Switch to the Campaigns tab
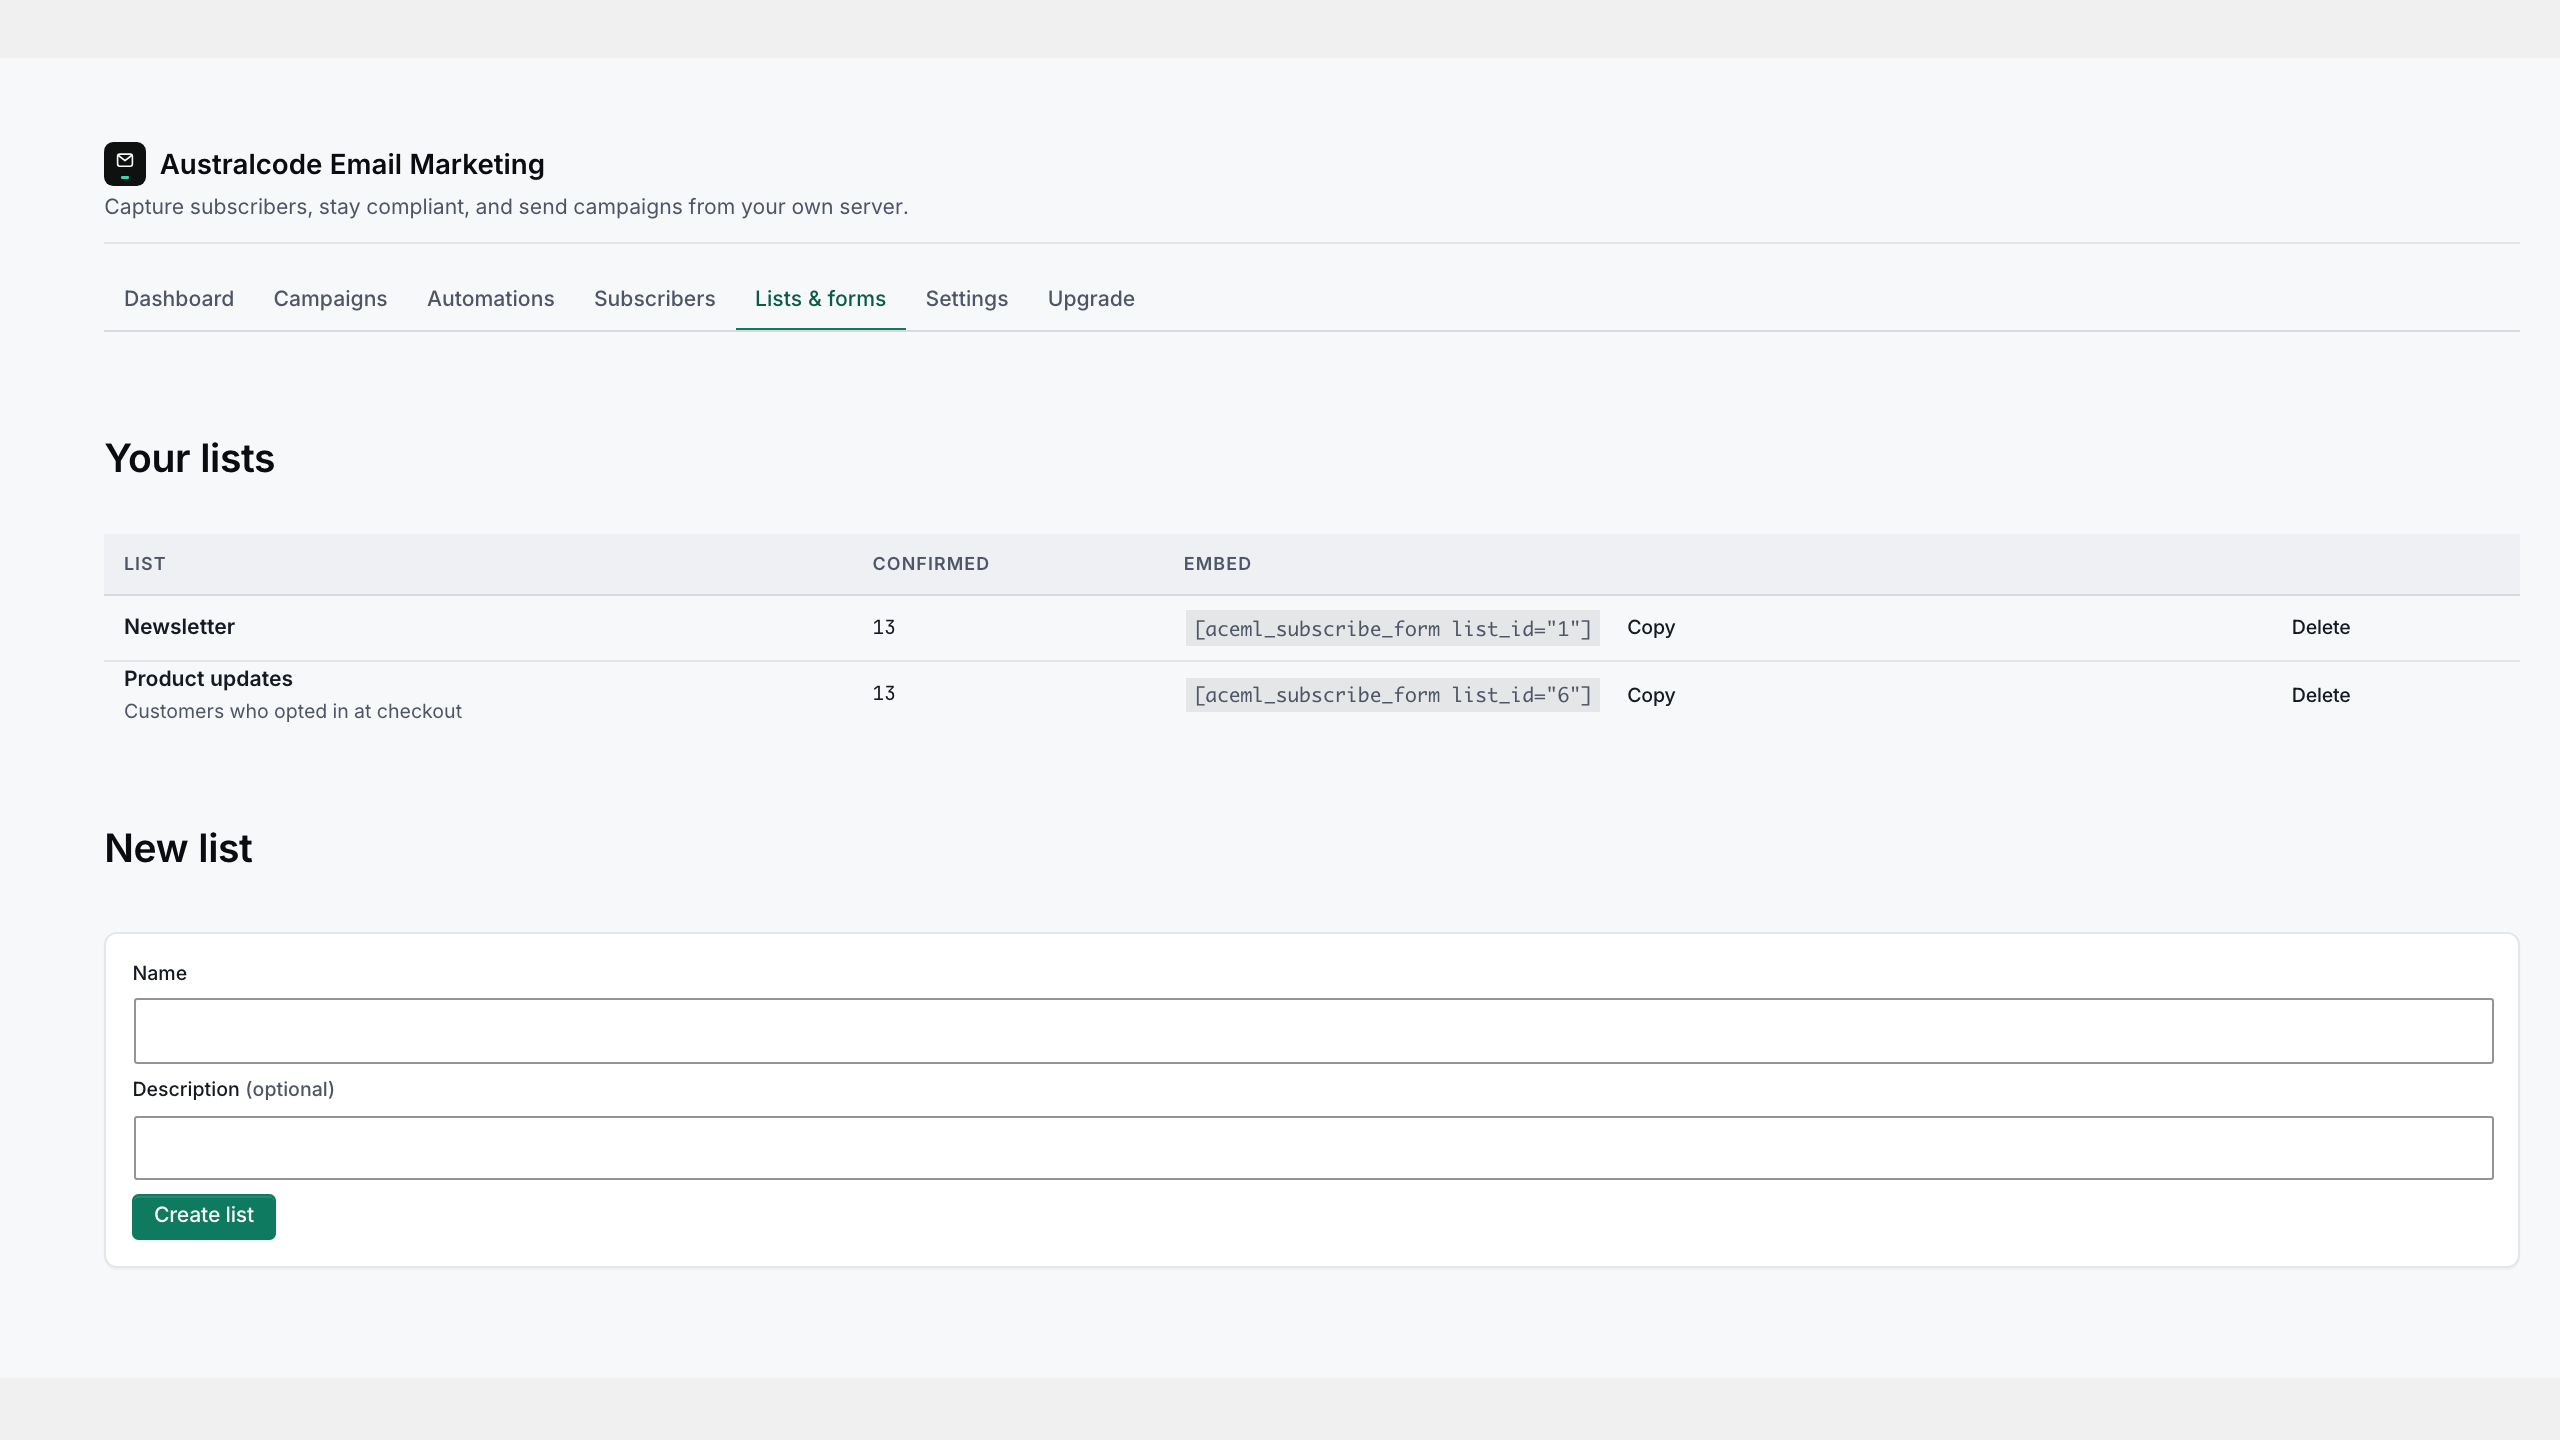Screen dimensions: 2560x1440 click(330, 299)
